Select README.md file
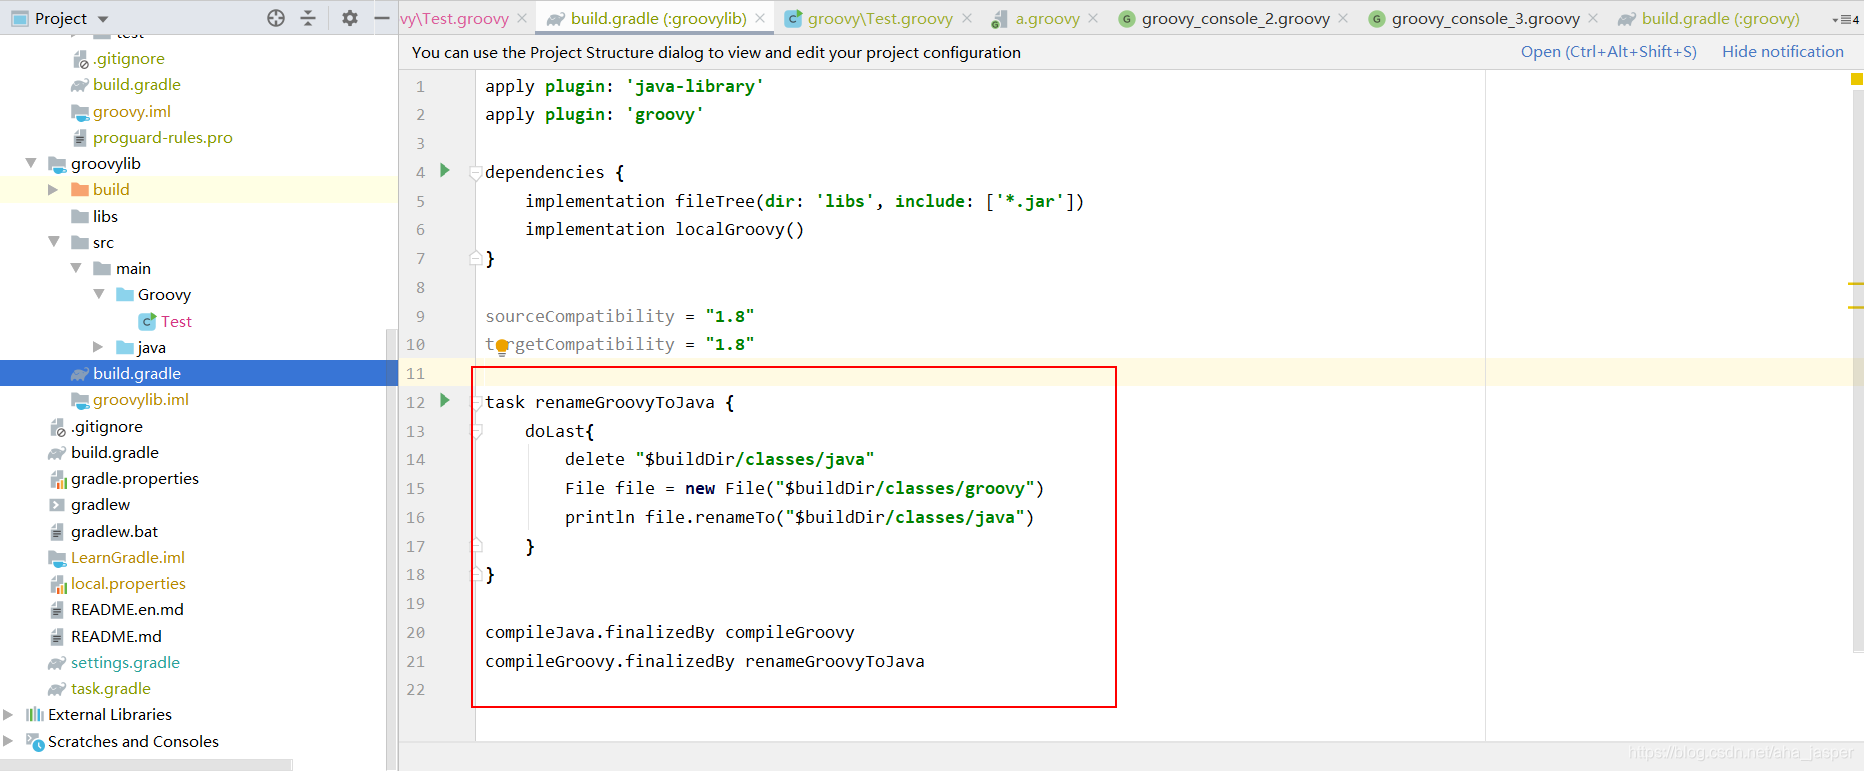 [116, 636]
